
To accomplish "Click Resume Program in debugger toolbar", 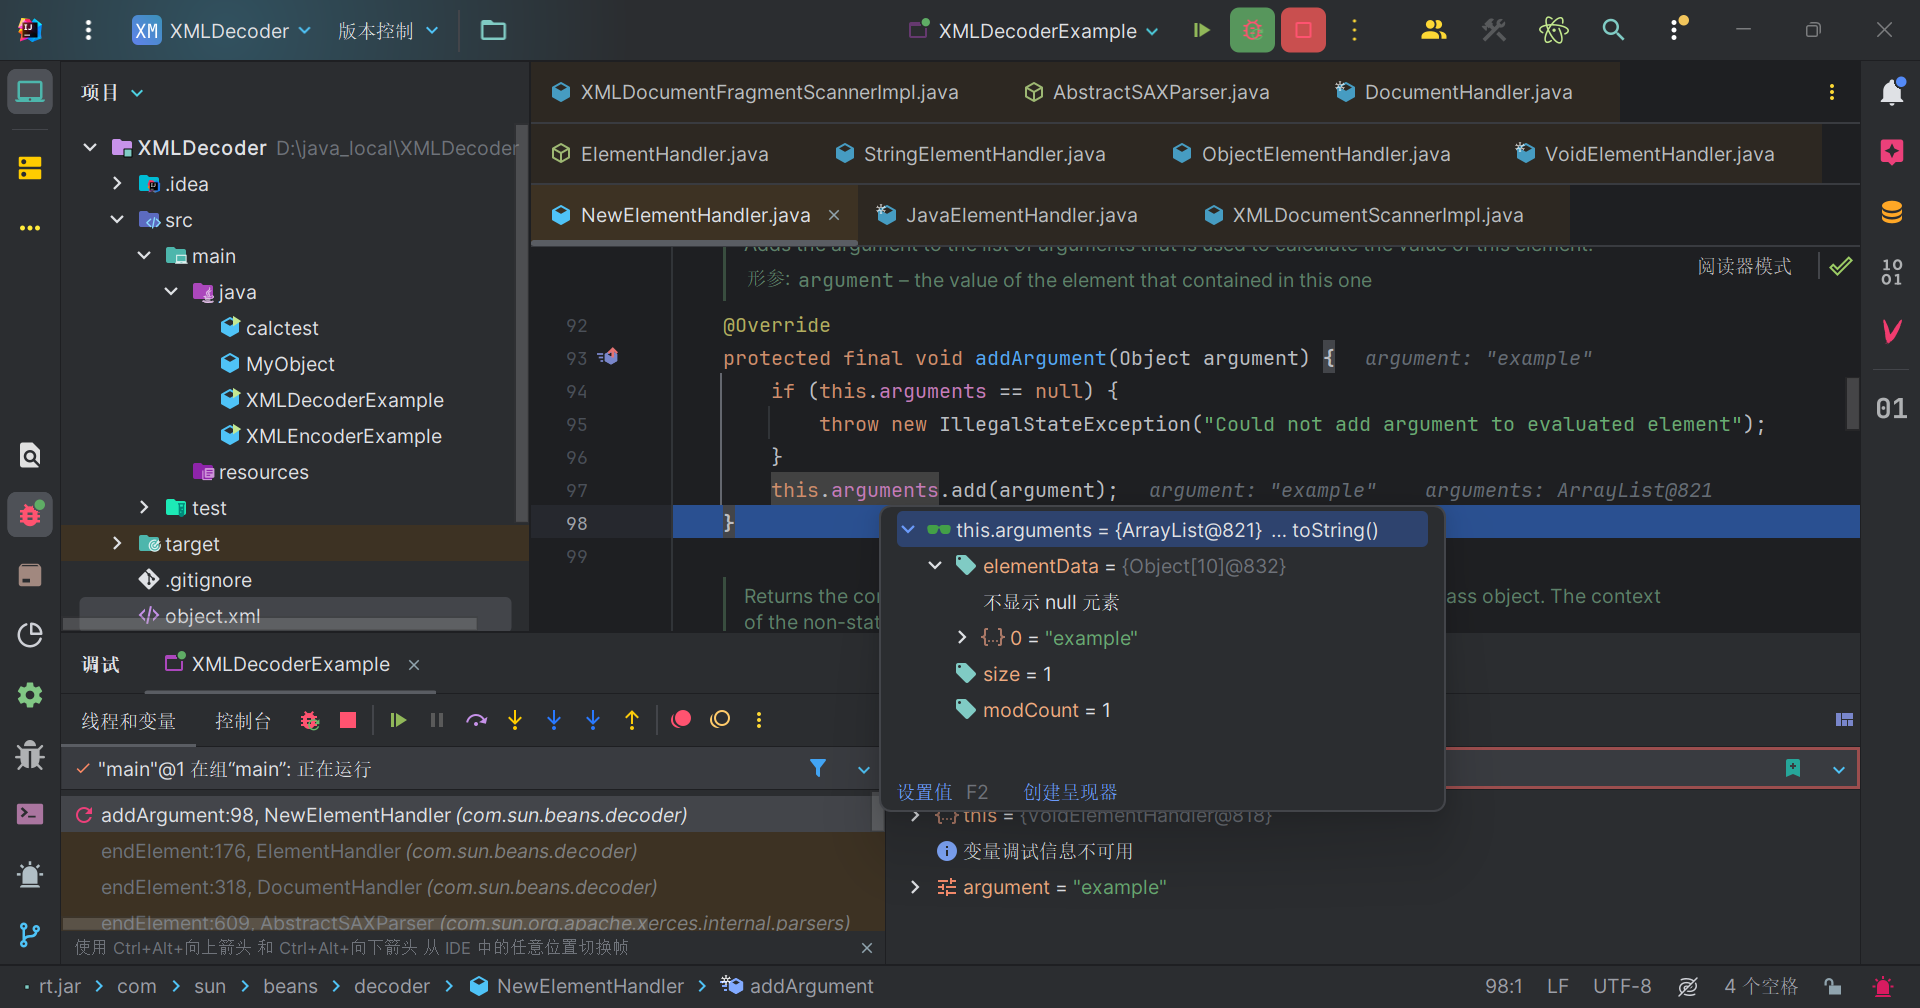I will pyautogui.click(x=398, y=720).
